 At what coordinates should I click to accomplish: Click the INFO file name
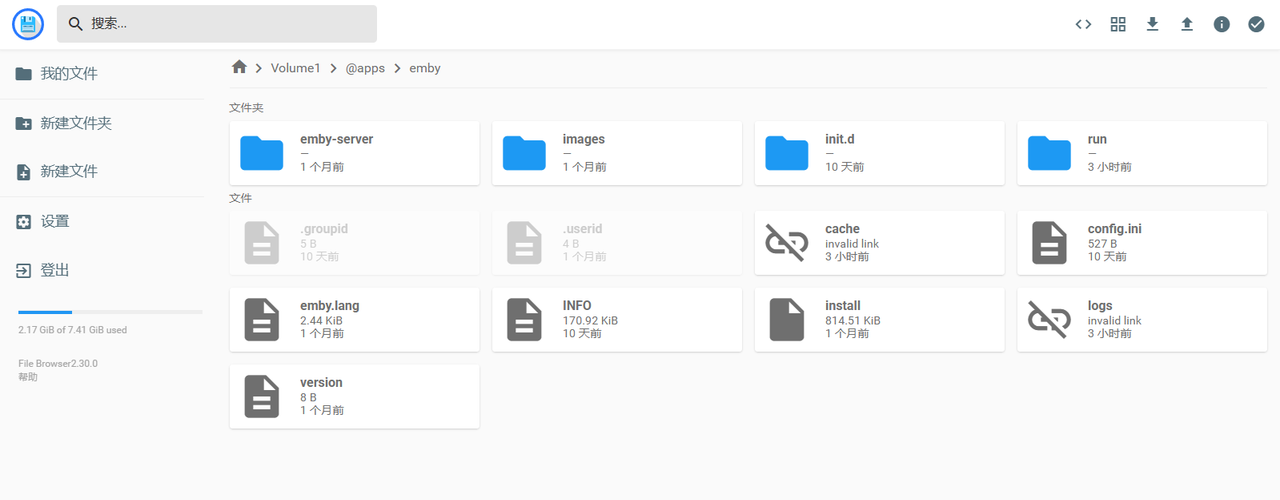pyautogui.click(x=577, y=306)
